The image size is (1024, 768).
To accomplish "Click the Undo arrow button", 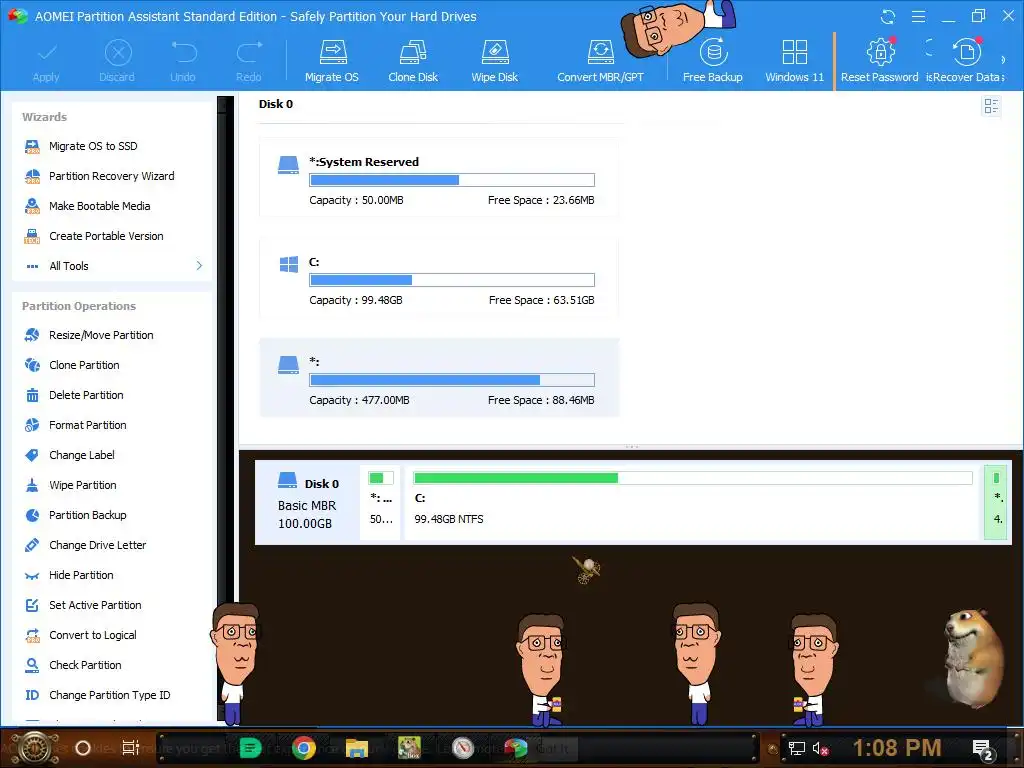I will (184, 61).
